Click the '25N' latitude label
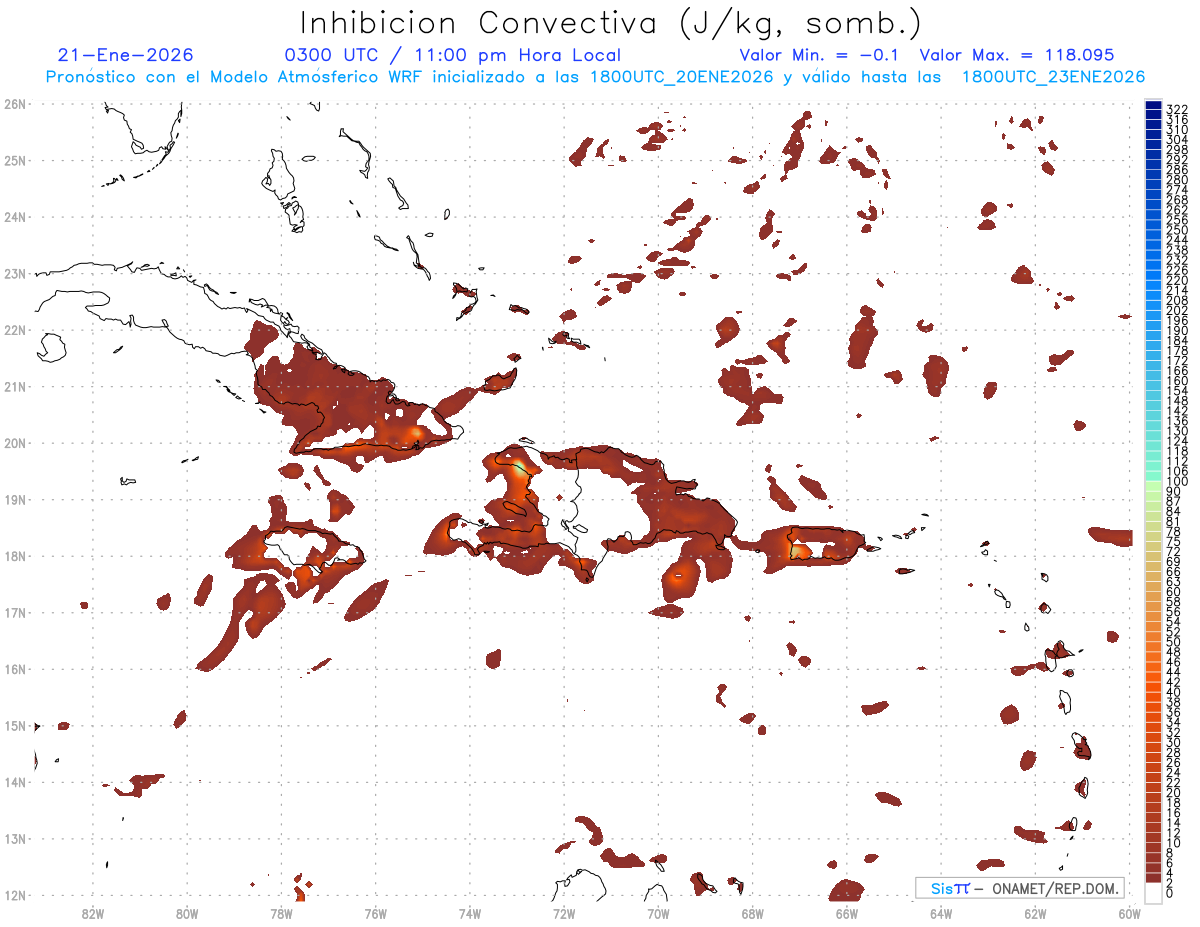Screen dimensions: 1200x927 pos(15,160)
